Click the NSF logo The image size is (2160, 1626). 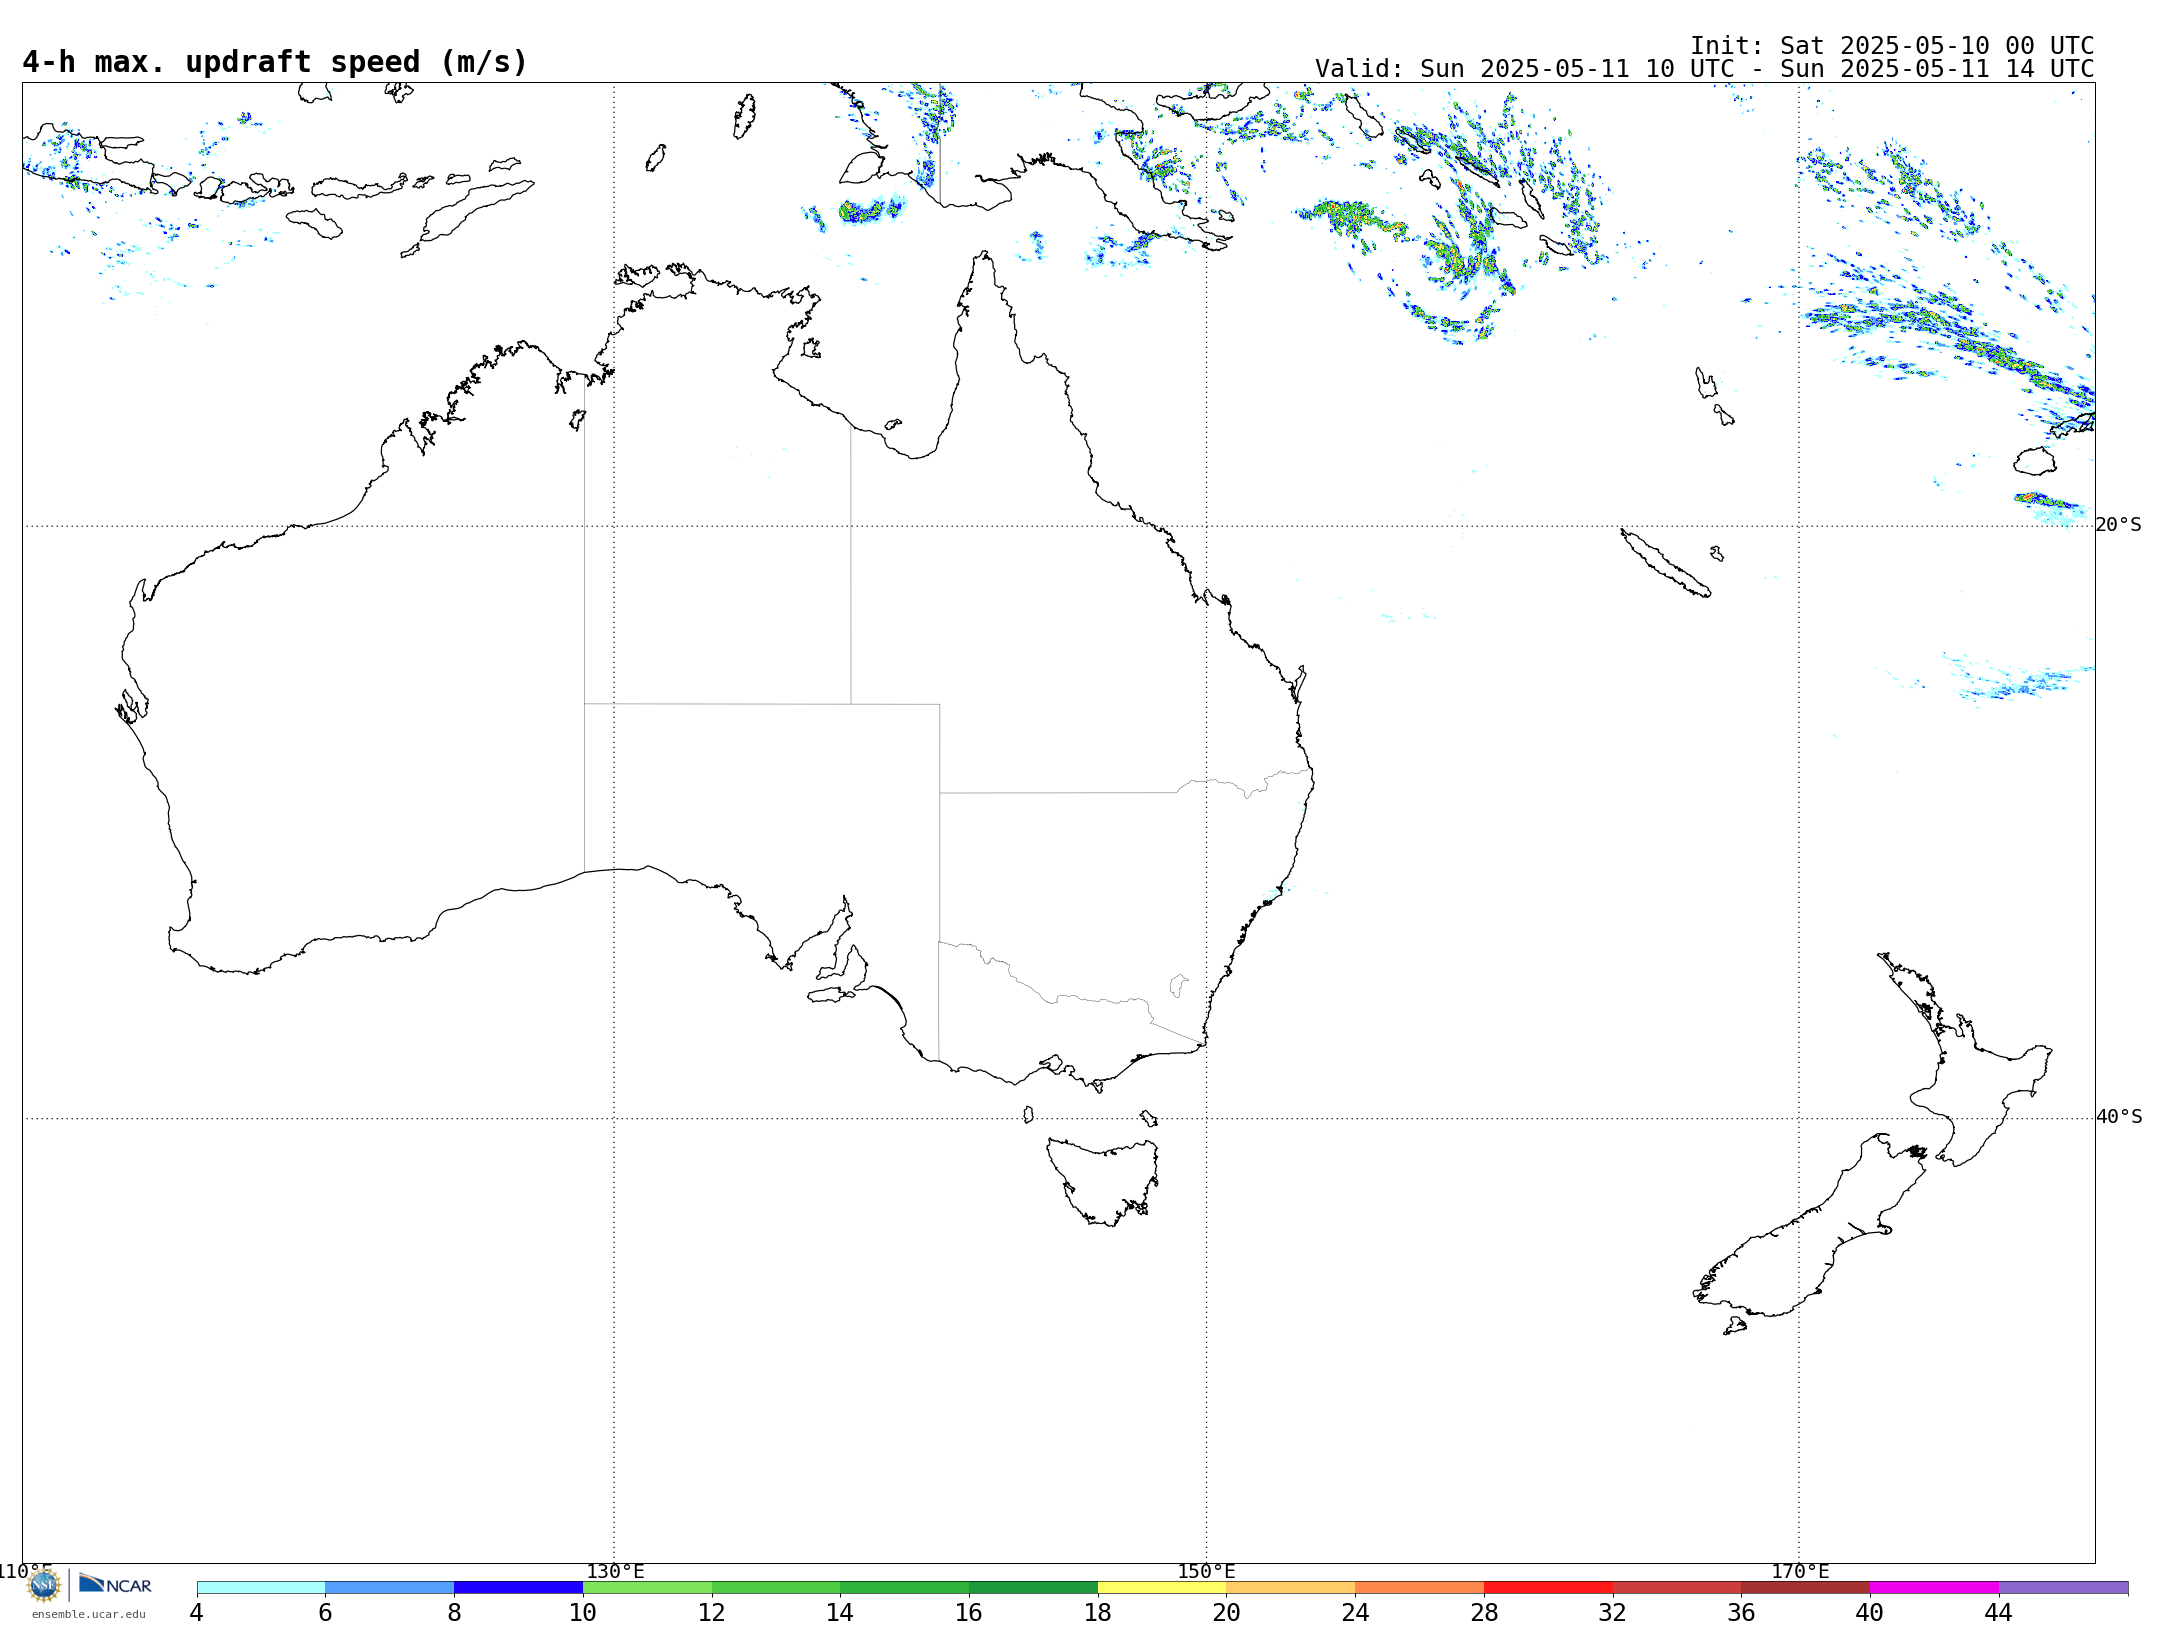click(x=44, y=1584)
